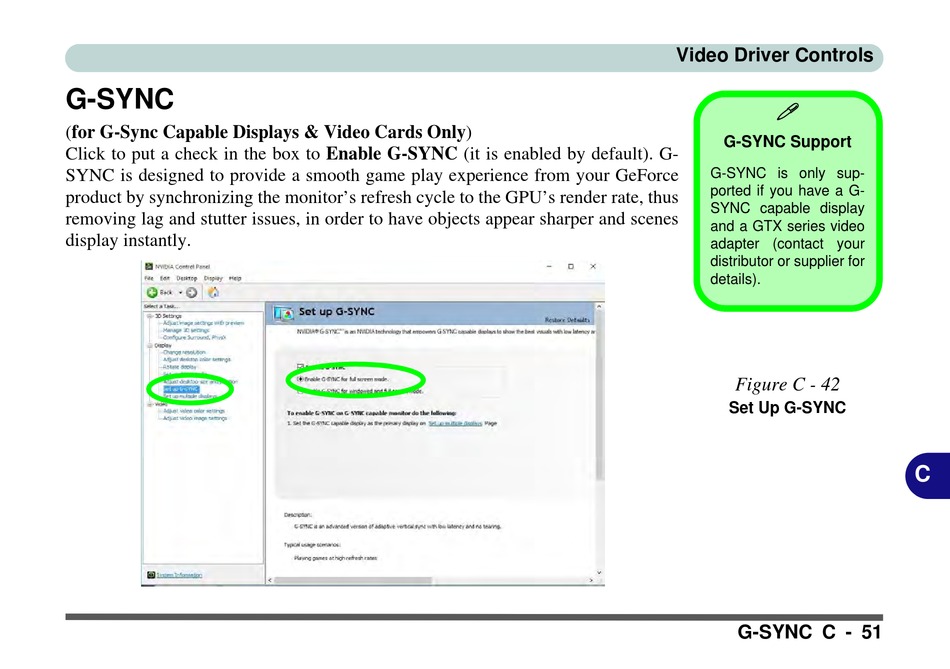Click the horizontal scrollbar right arrow

[x=591, y=581]
